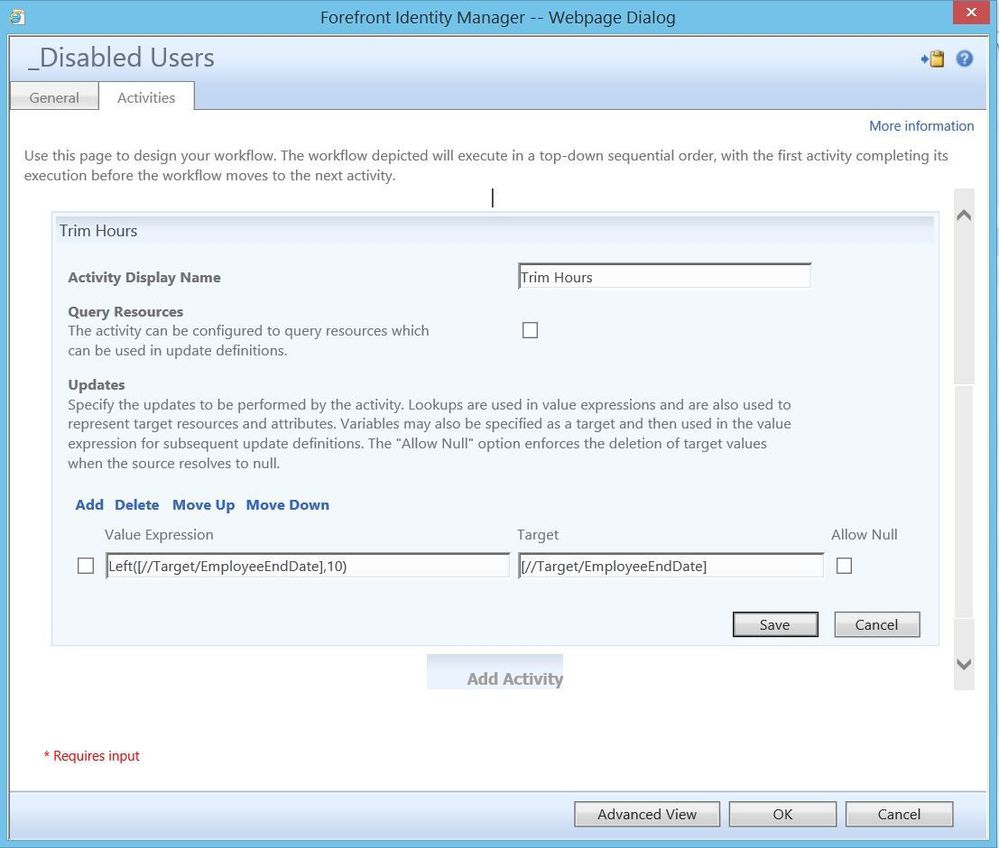Click the bottom Cancel button of the dialog

pyautogui.click(x=899, y=814)
